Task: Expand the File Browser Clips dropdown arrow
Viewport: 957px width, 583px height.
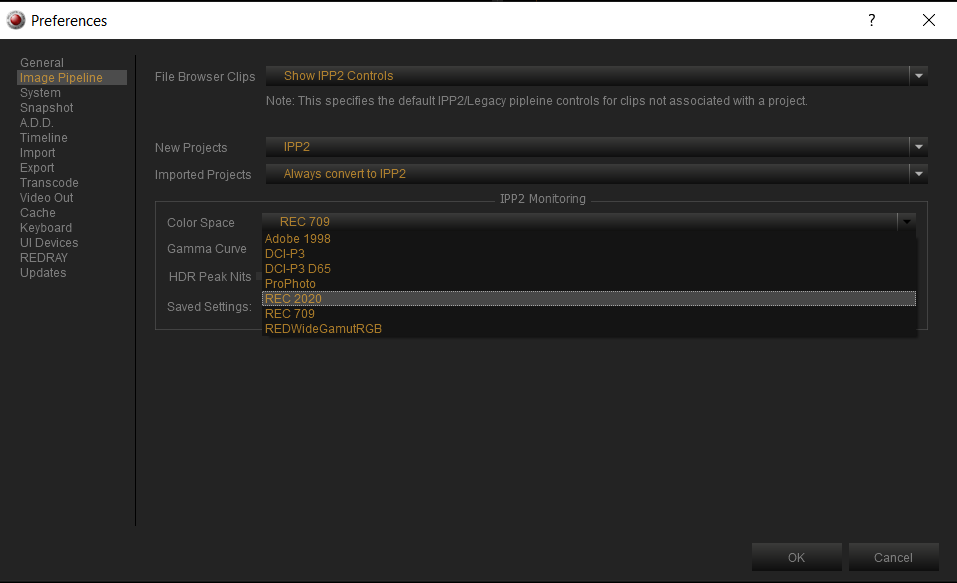Action: [919, 76]
